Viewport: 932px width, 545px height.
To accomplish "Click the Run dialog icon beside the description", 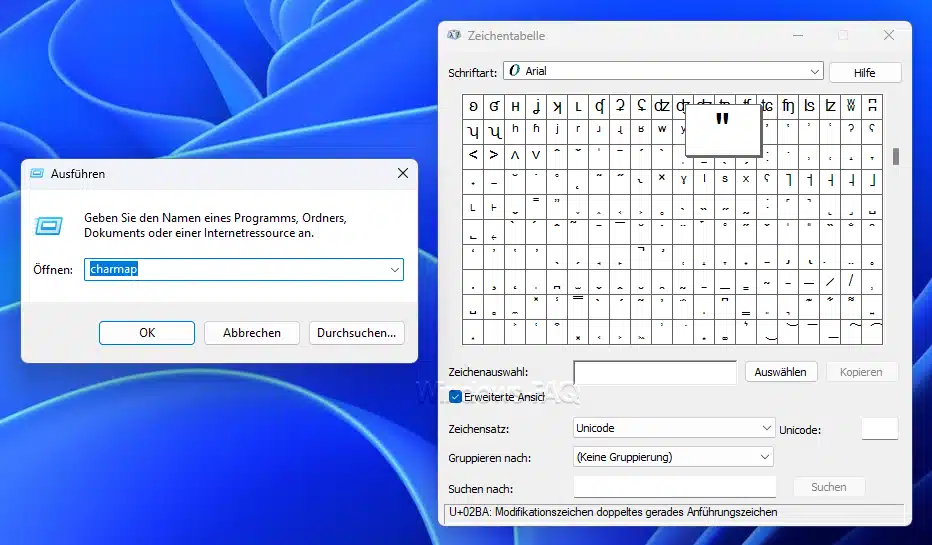I will click(x=49, y=226).
